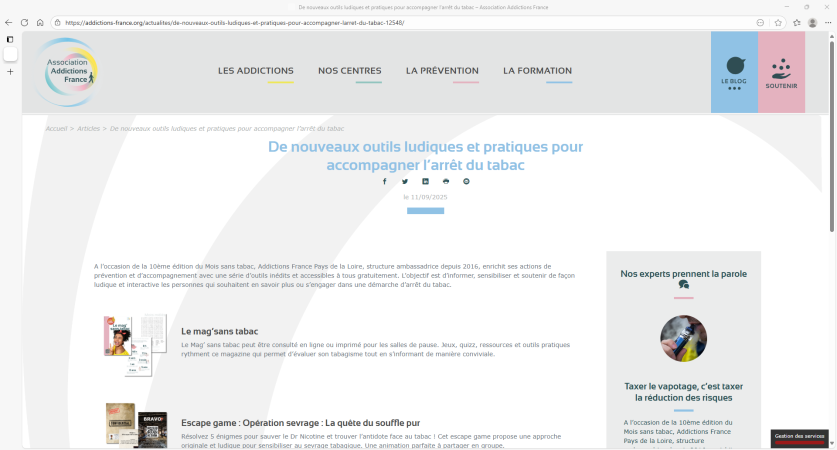Share the article on Facebook

coord(384,181)
